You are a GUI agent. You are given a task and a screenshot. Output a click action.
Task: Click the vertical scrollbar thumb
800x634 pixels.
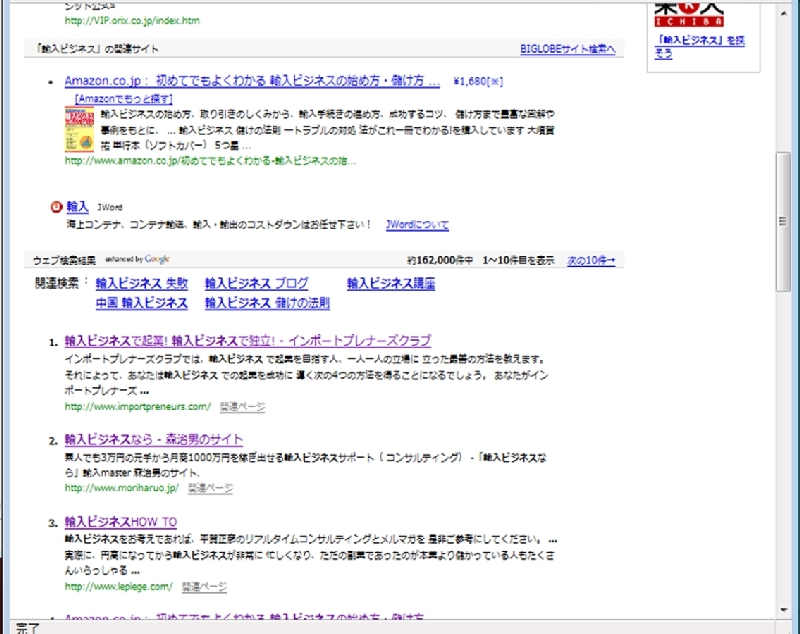[783, 221]
